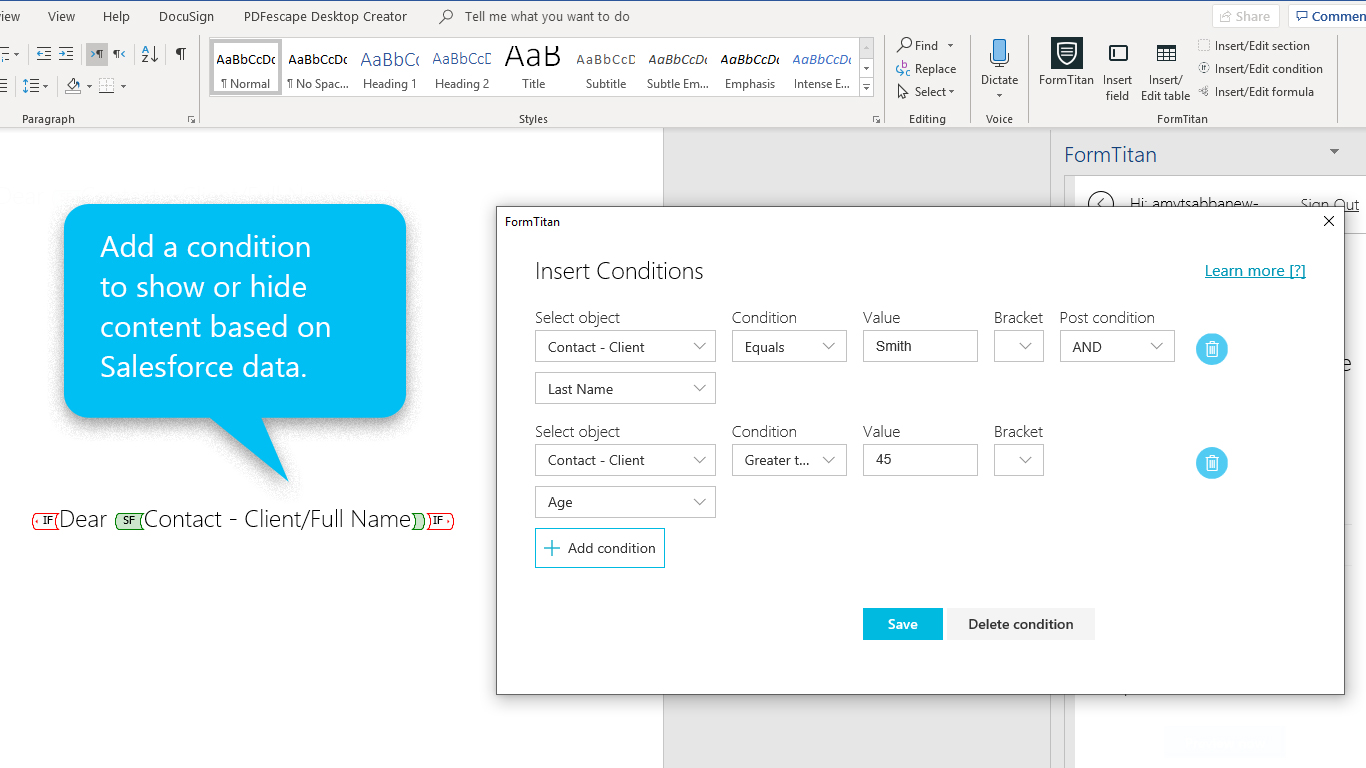Open second Select object Contact - Client dropdown
The height and width of the screenshot is (768, 1366).
coord(625,460)
